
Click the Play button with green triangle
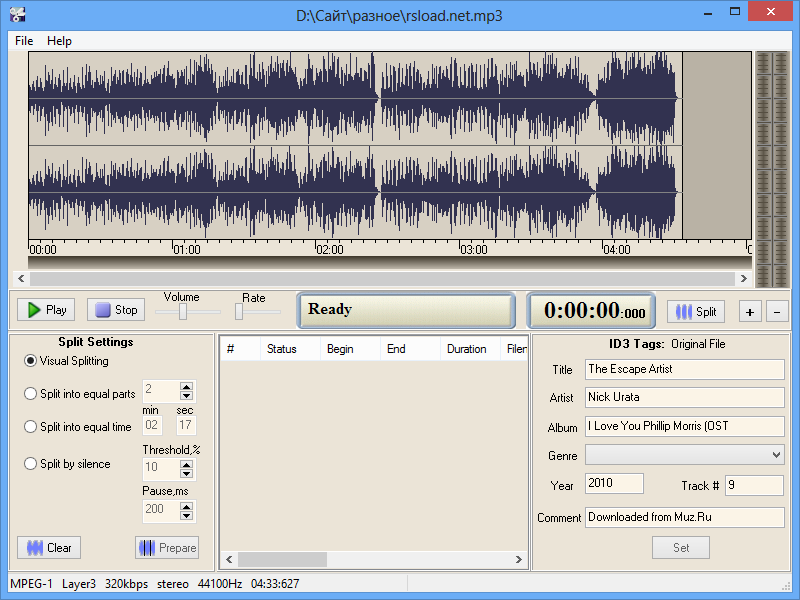46,310
